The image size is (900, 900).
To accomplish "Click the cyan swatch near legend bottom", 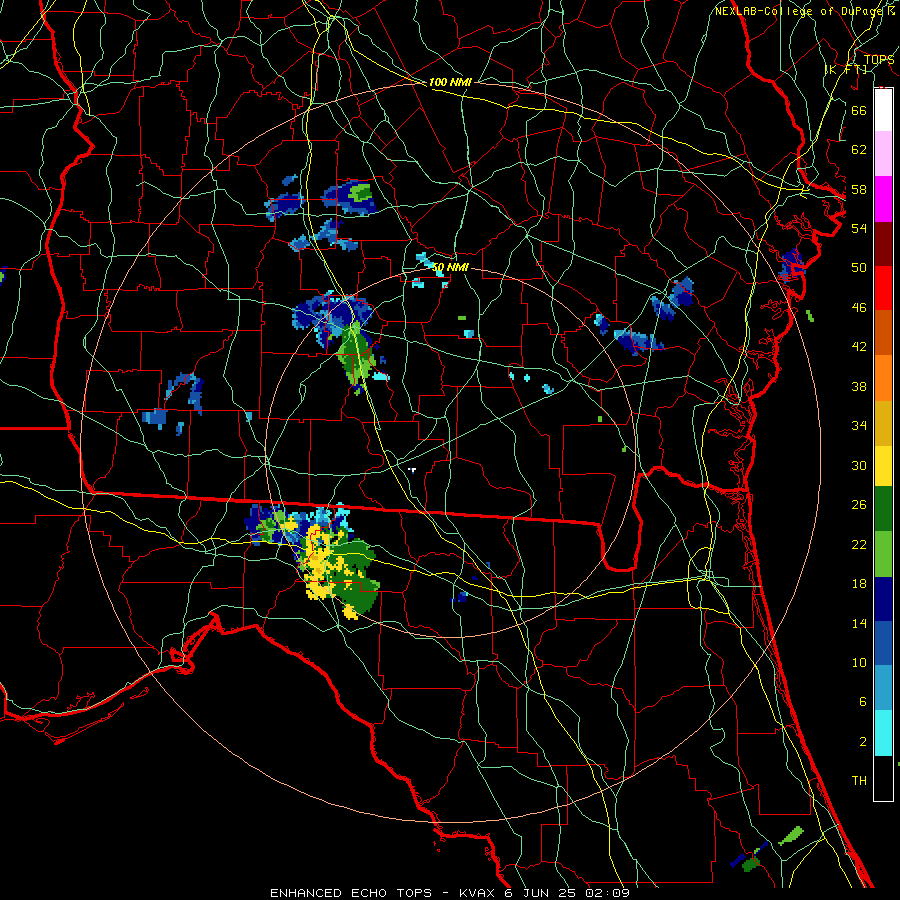I will [x=883, y=733].
